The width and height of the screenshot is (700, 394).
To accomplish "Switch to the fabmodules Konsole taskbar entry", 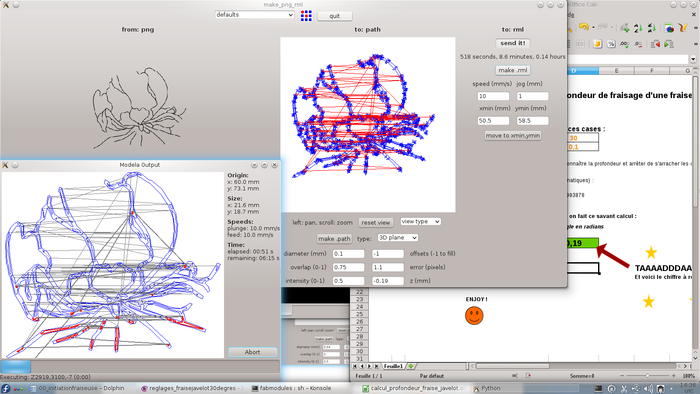I will [x=291, y=388].
